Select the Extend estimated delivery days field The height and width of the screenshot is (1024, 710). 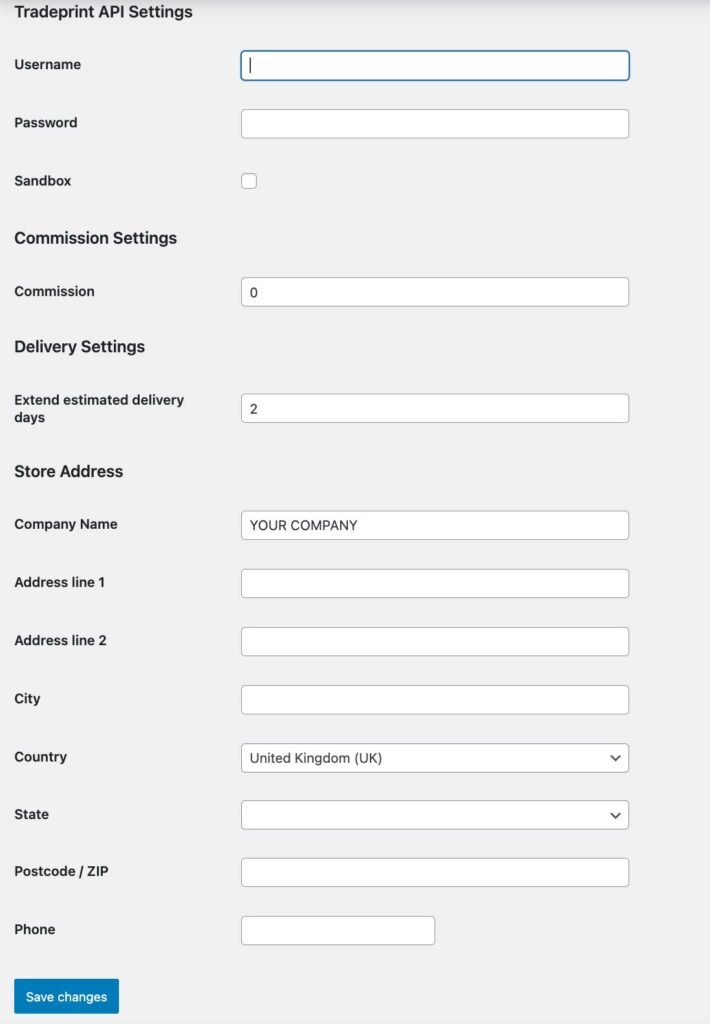434,408
